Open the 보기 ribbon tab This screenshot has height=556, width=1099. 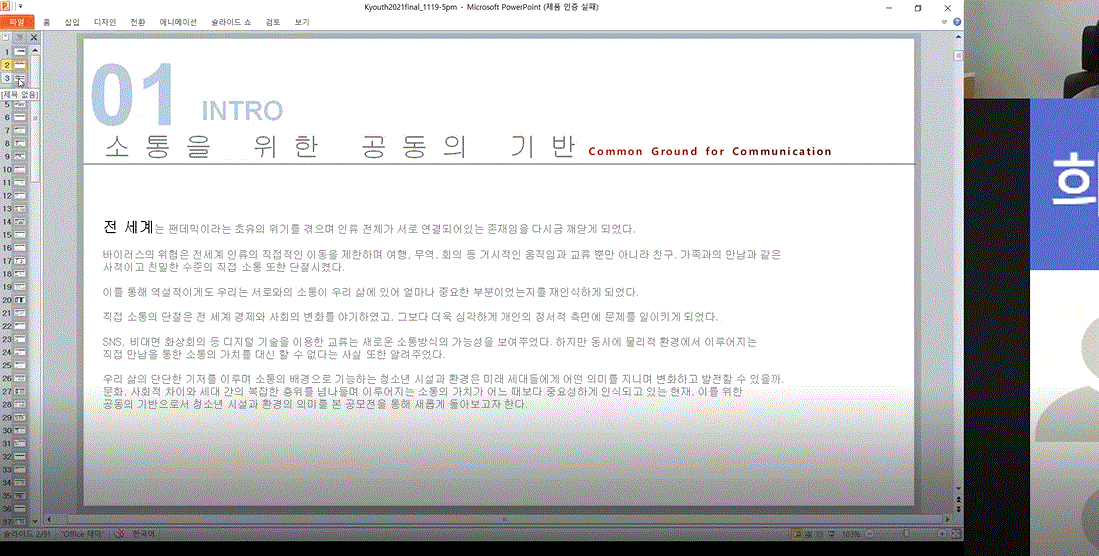[302, 22]
